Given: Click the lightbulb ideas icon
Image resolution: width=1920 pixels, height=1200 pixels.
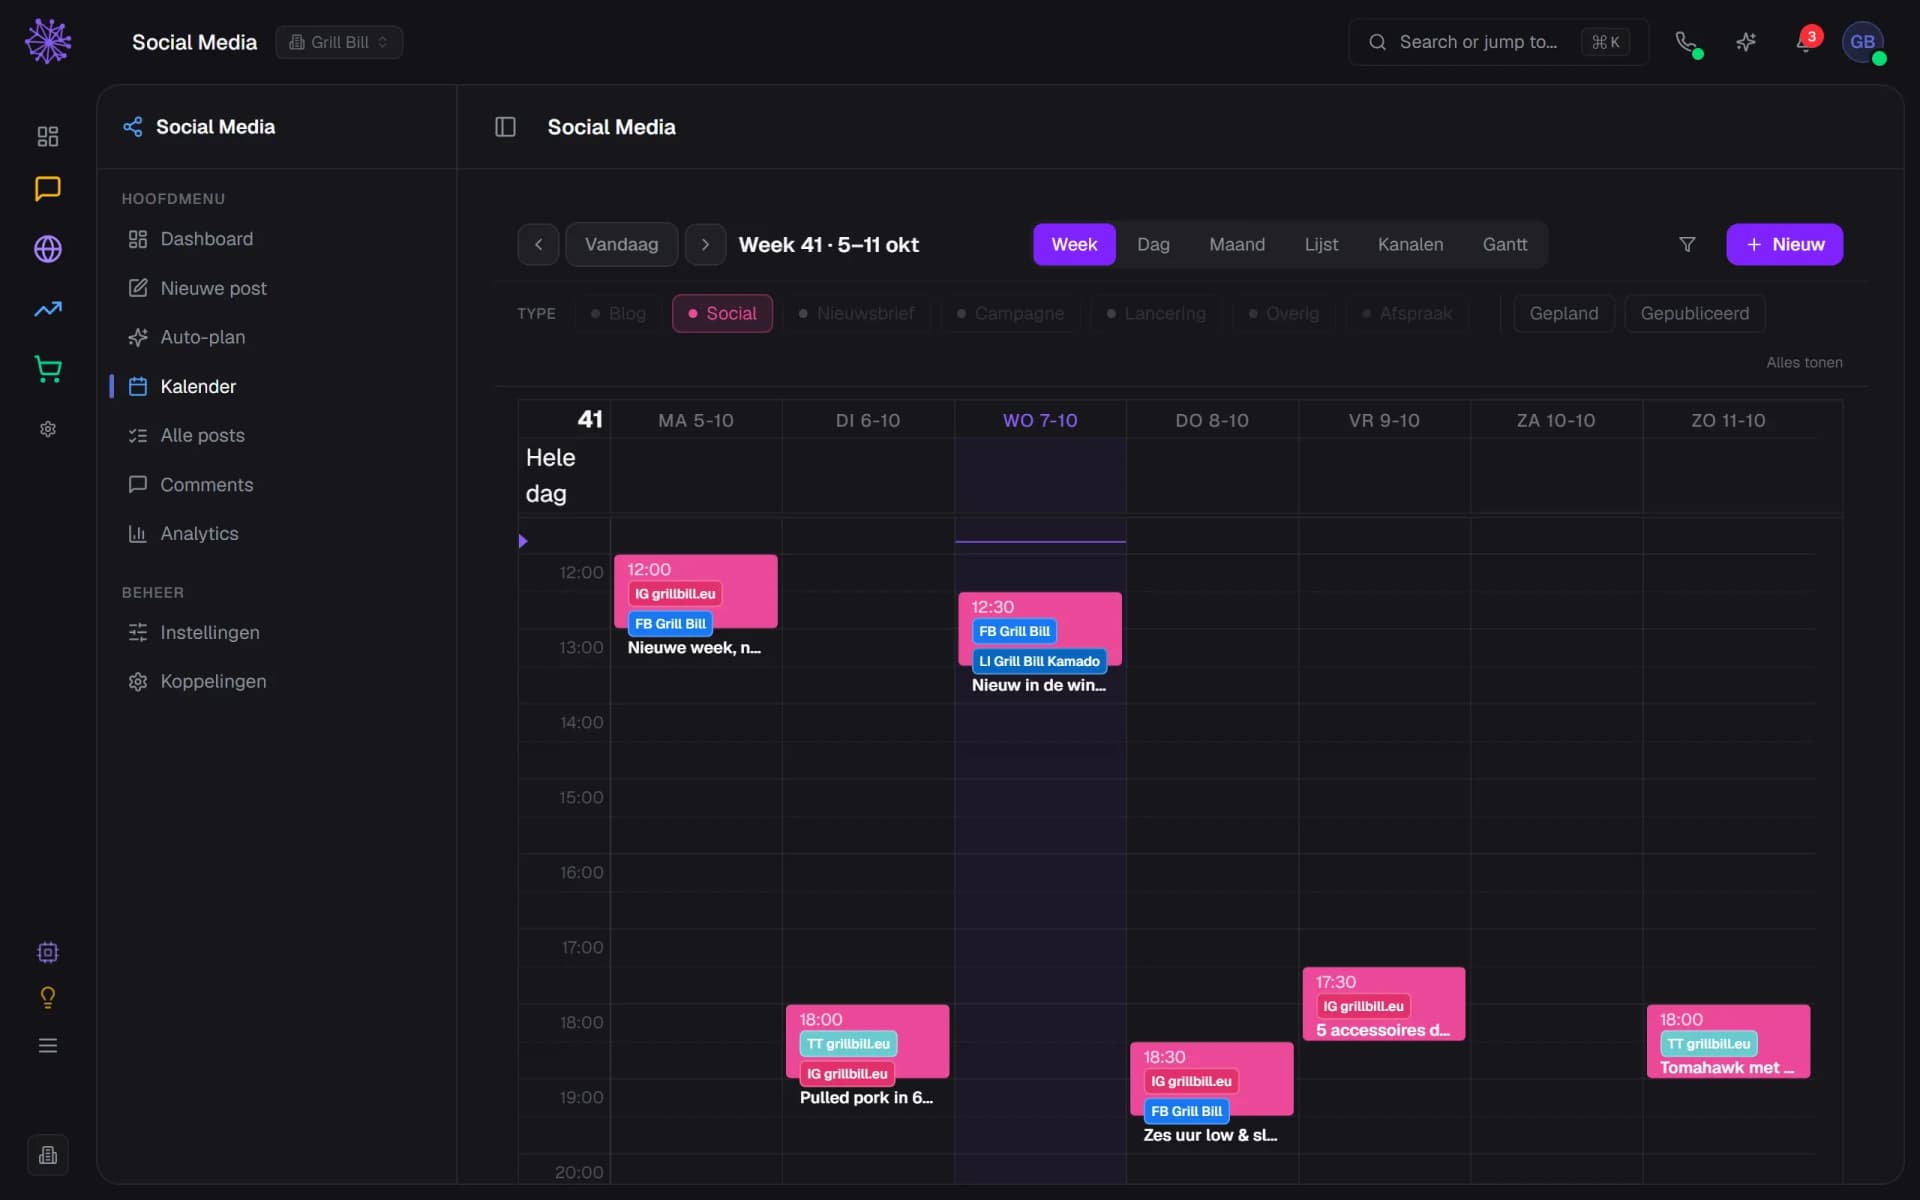Looking at the screenshot, I should click(48, 997).
